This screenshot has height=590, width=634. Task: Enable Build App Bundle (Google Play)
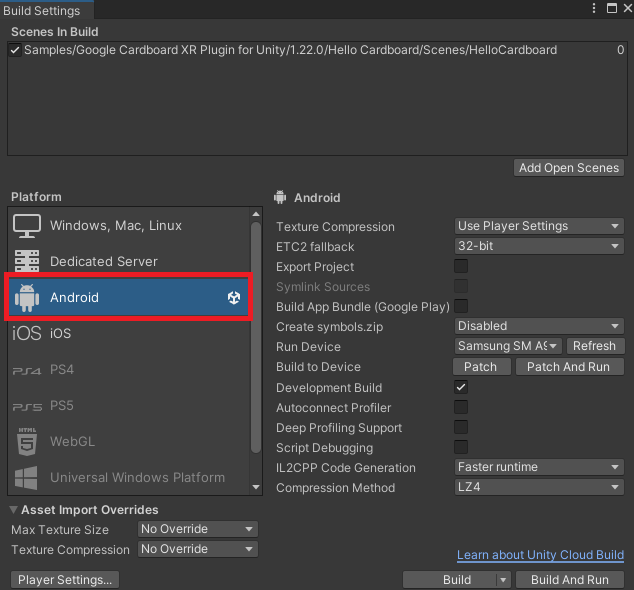[461, 306]
